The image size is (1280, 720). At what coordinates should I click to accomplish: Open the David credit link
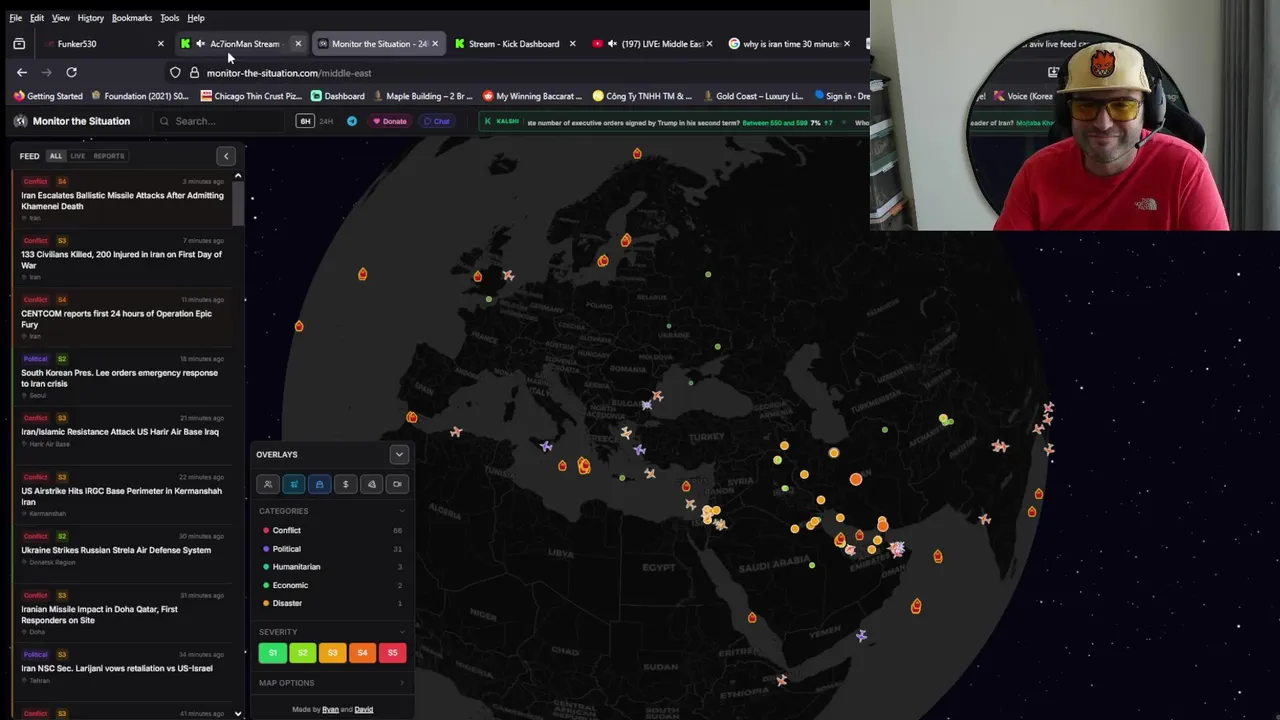(x=363, y=710)
